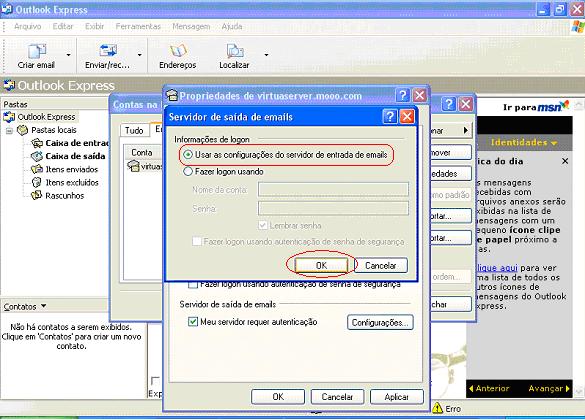Open the Editar menu
Screen dimensions: 585x420
(63, 26)
